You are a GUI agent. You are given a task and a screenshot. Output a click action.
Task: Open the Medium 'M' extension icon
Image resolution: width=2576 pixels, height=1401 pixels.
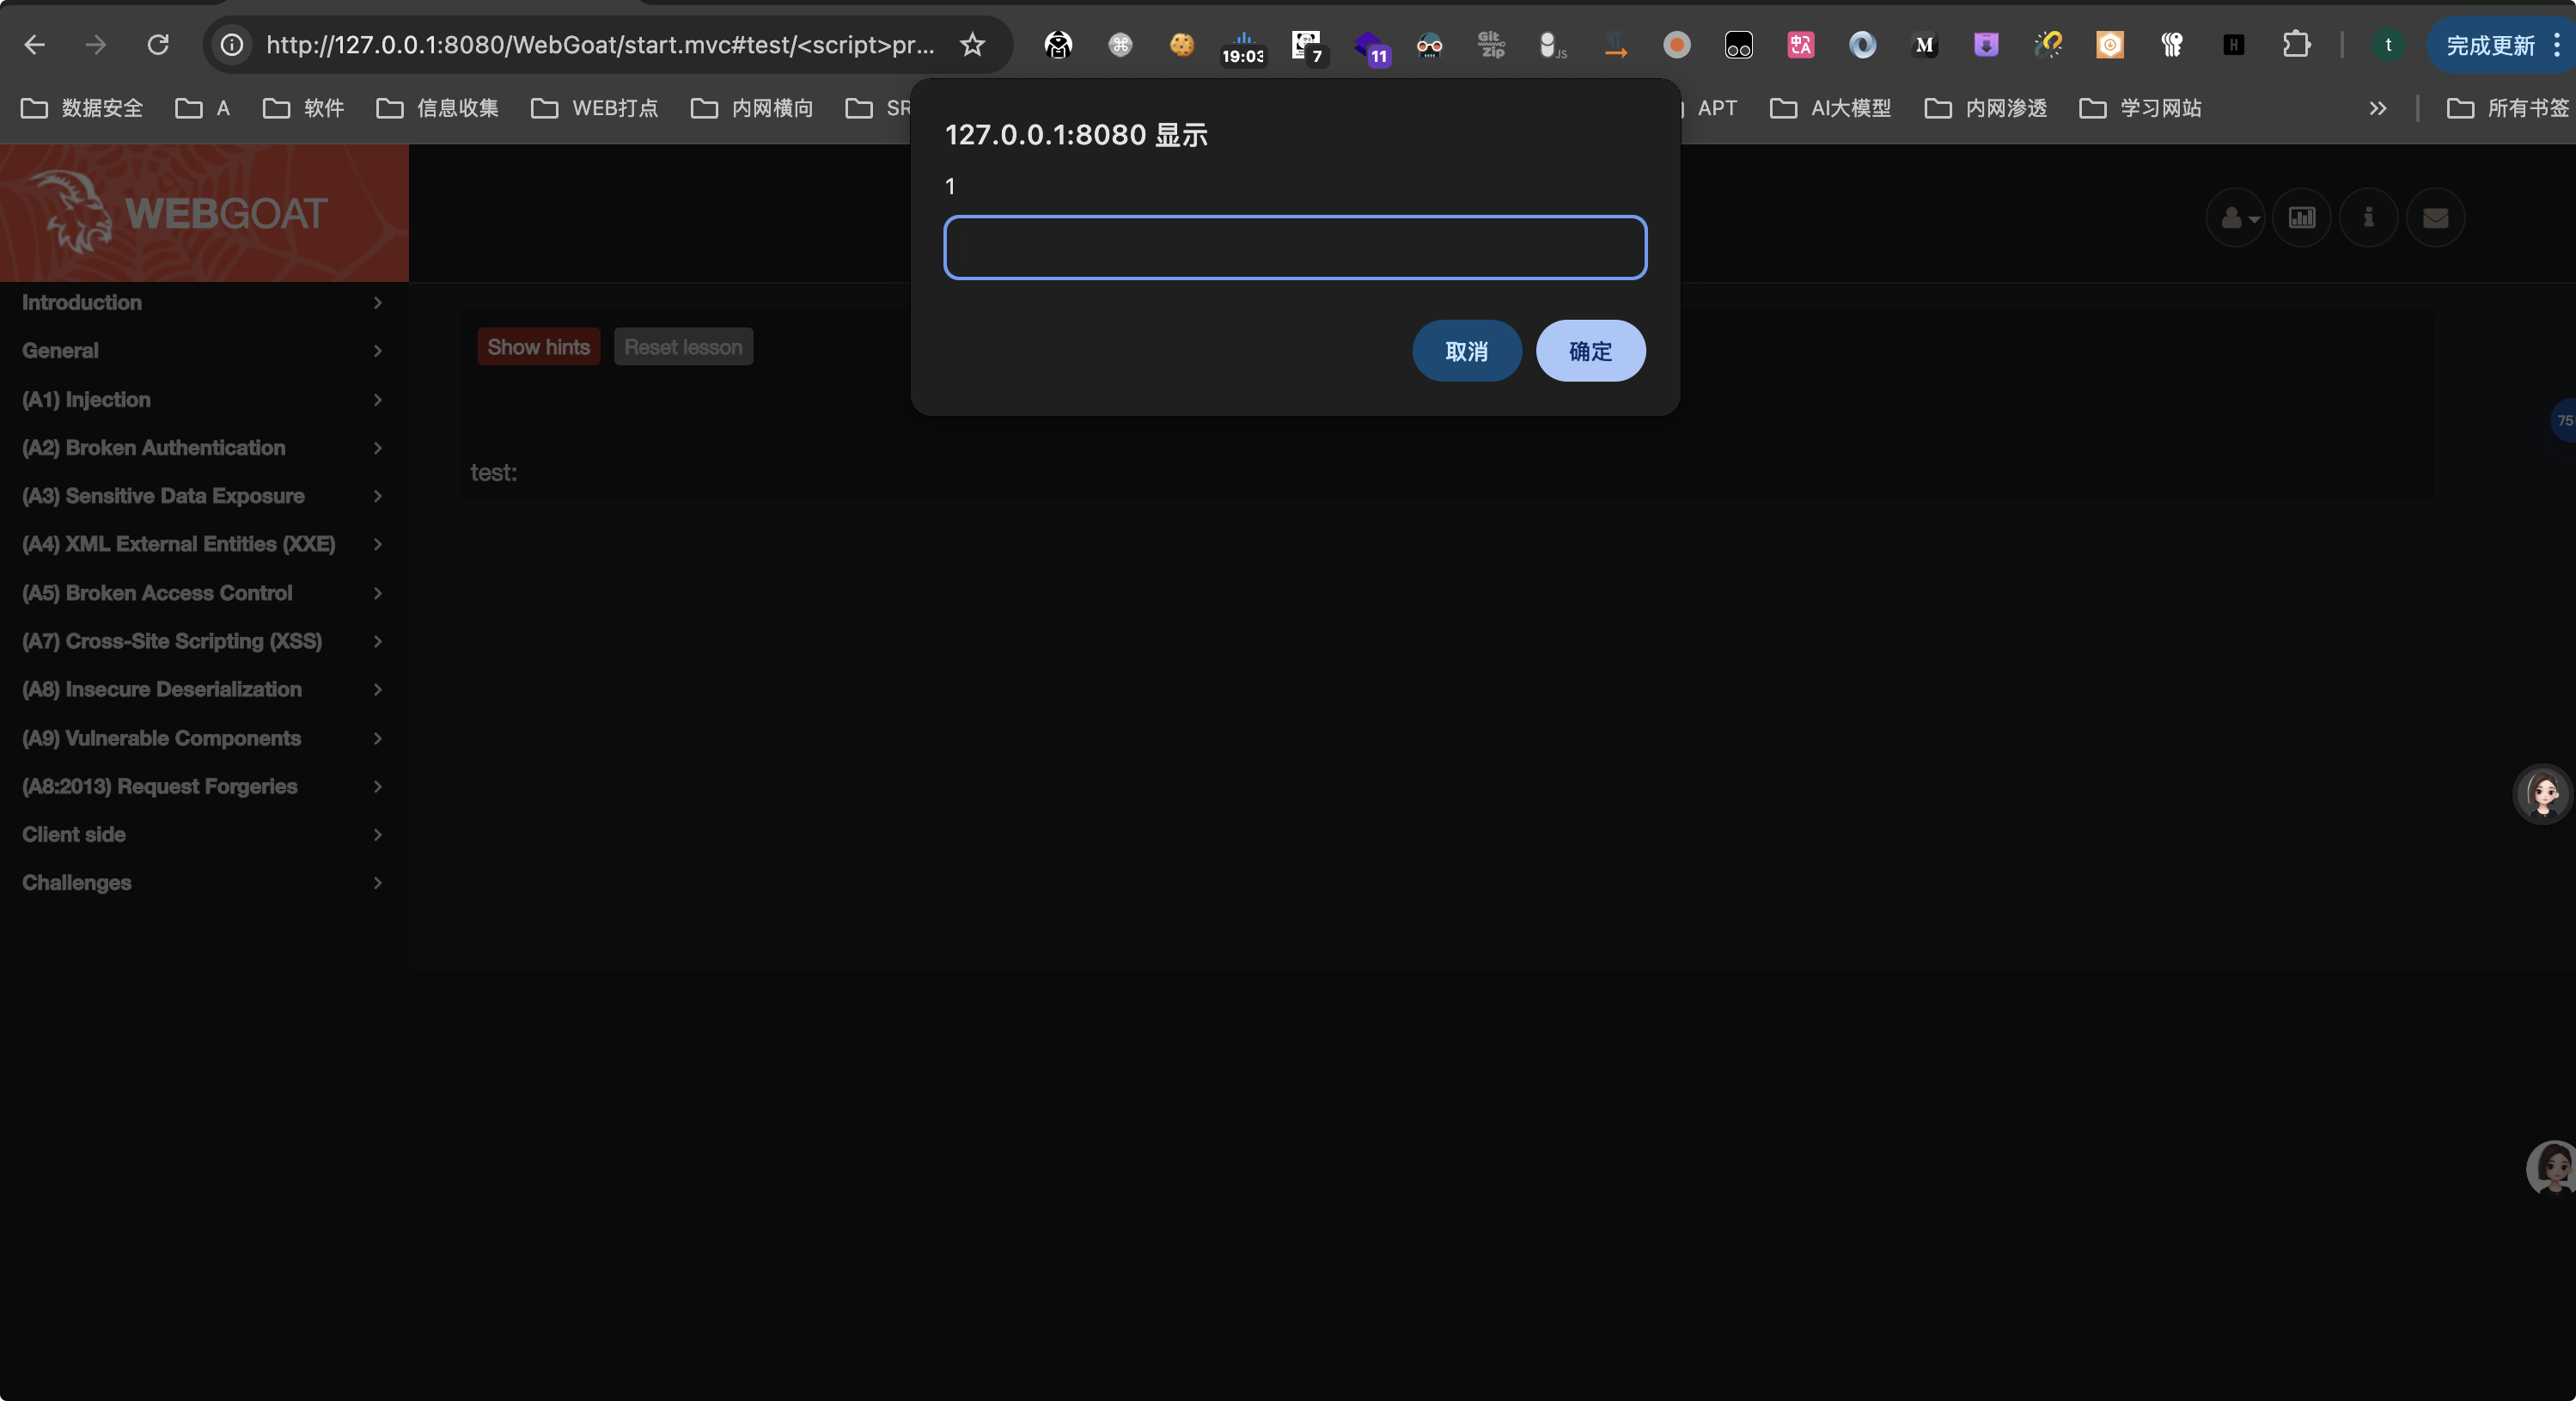pos(1924,45)
